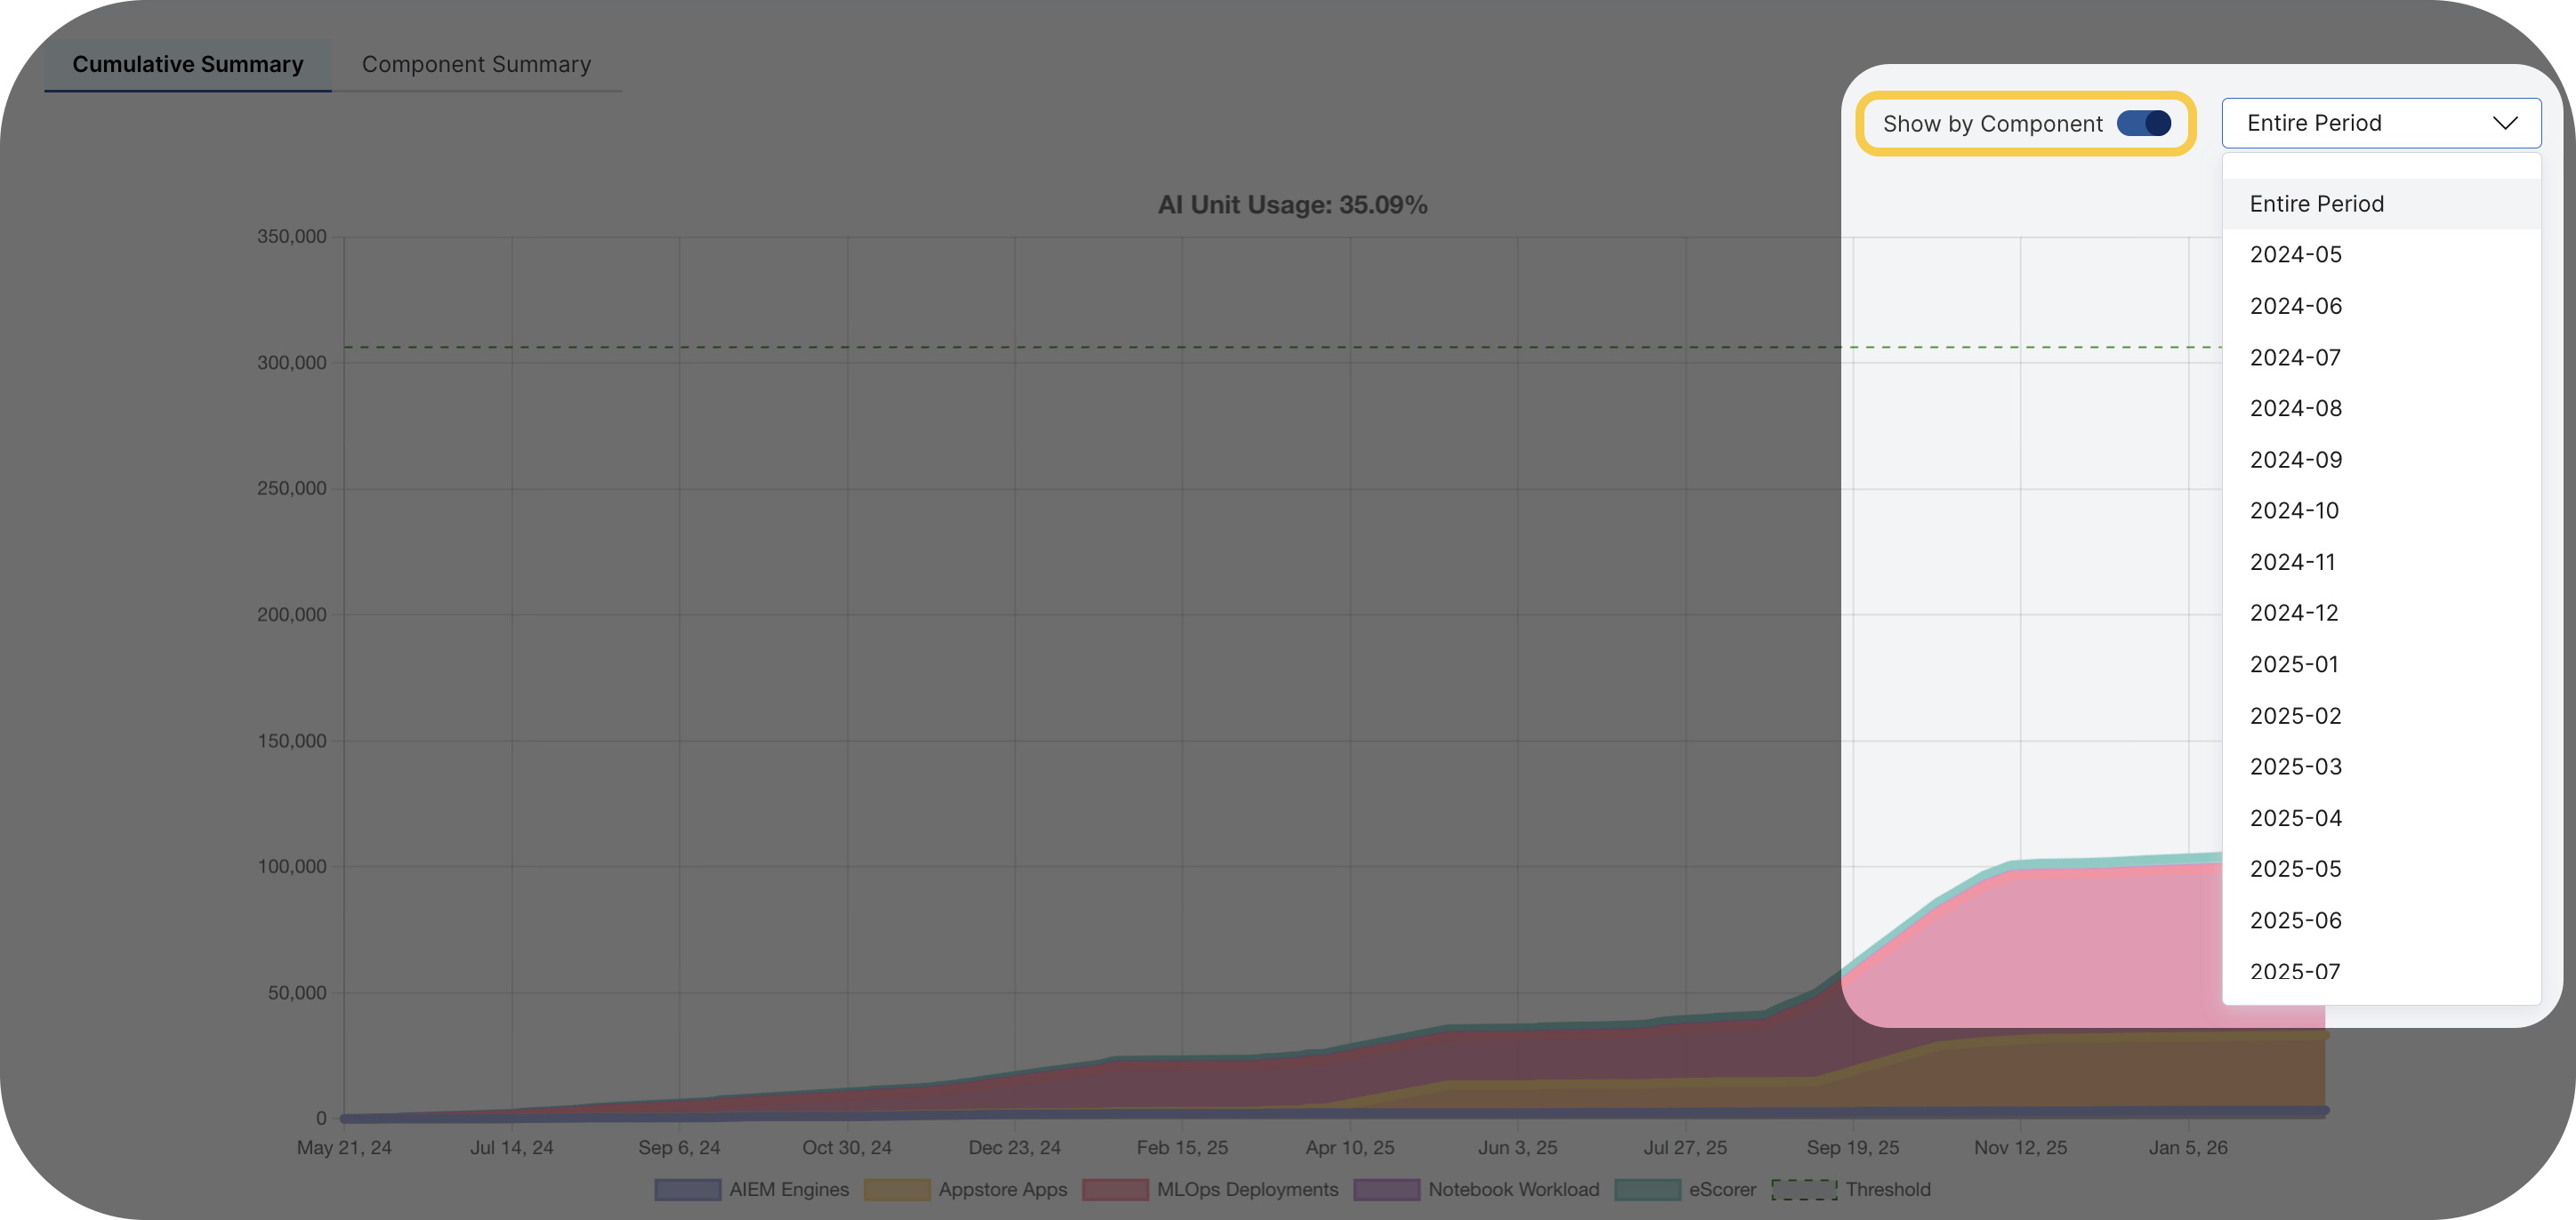2576x1220 pixels.
Task: Toggle the eScorer legend item
Action: click(1721, 1189)
